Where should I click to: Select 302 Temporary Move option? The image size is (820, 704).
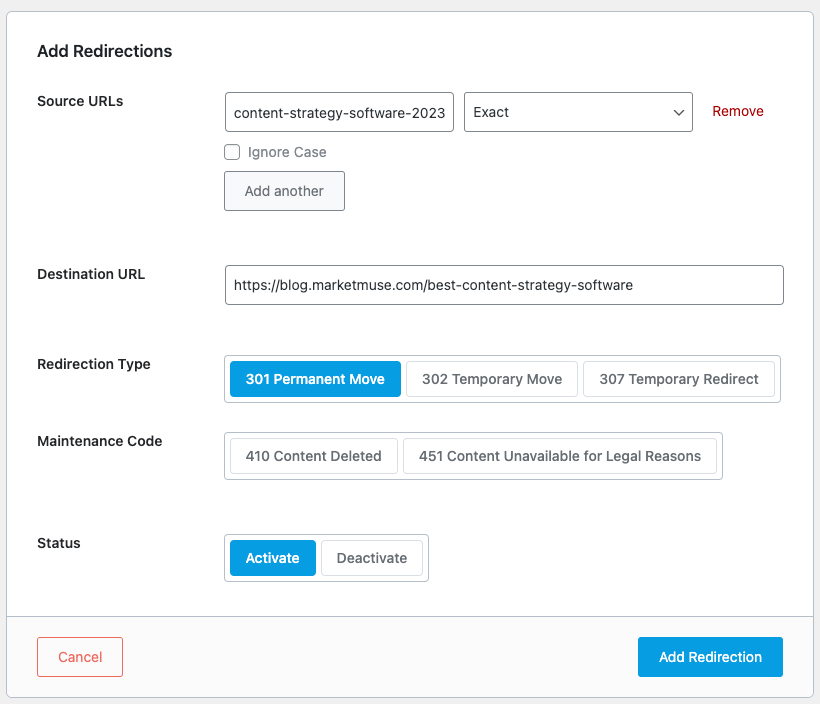tap(492, 379)
